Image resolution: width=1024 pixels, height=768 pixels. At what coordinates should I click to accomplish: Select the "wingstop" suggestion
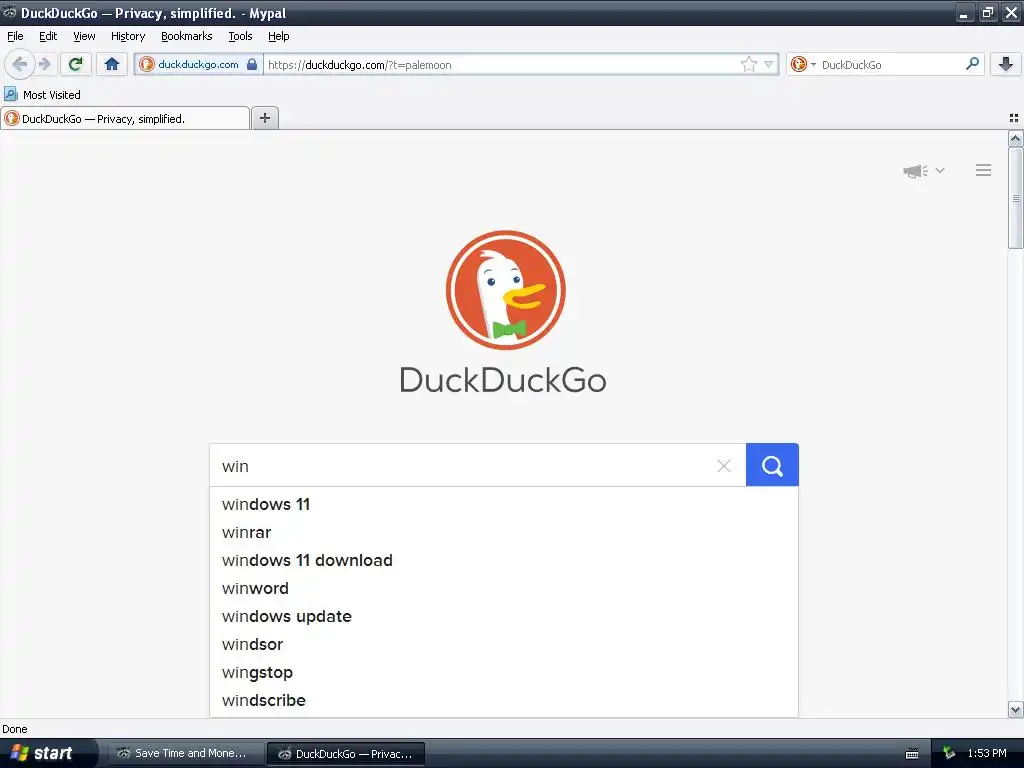coord(504,673)
